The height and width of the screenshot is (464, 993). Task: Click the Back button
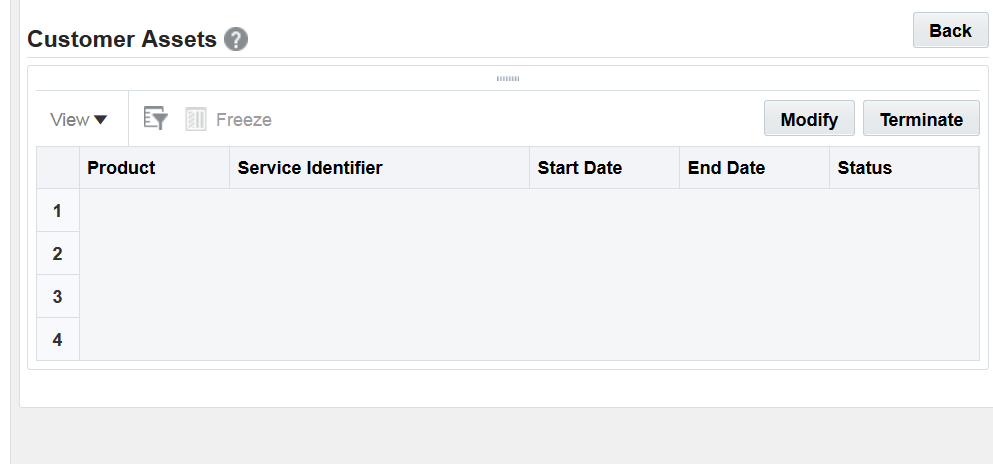pos(950,31)
